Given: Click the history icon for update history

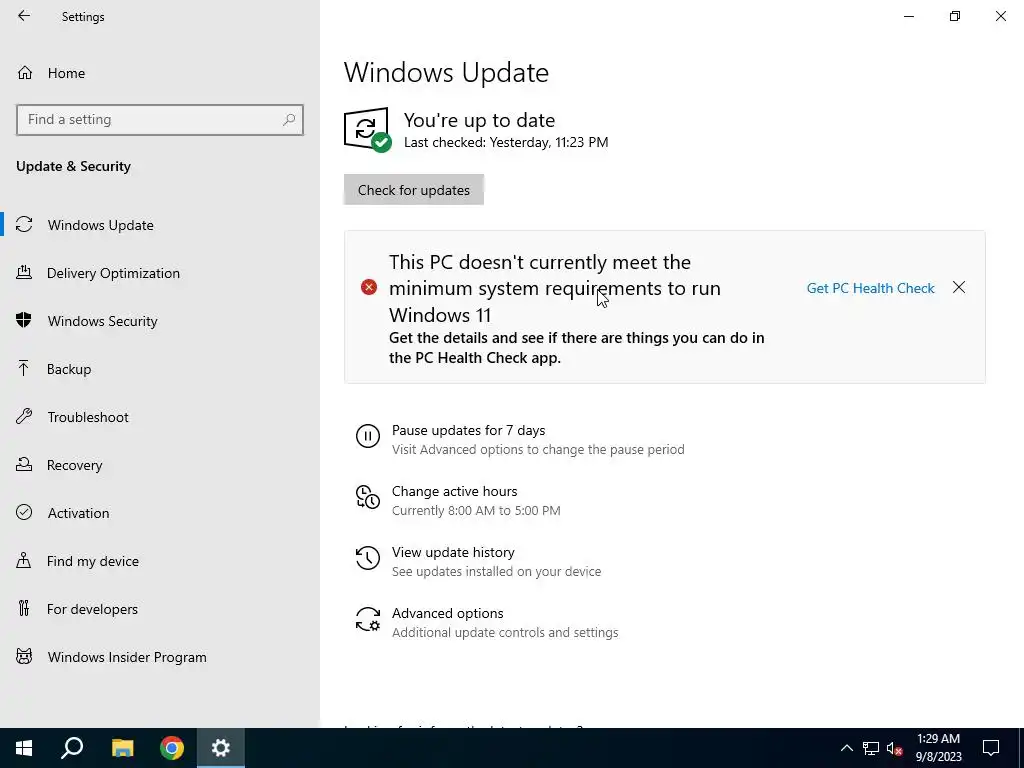Looking at the screenshot, I should coord(368,558).
